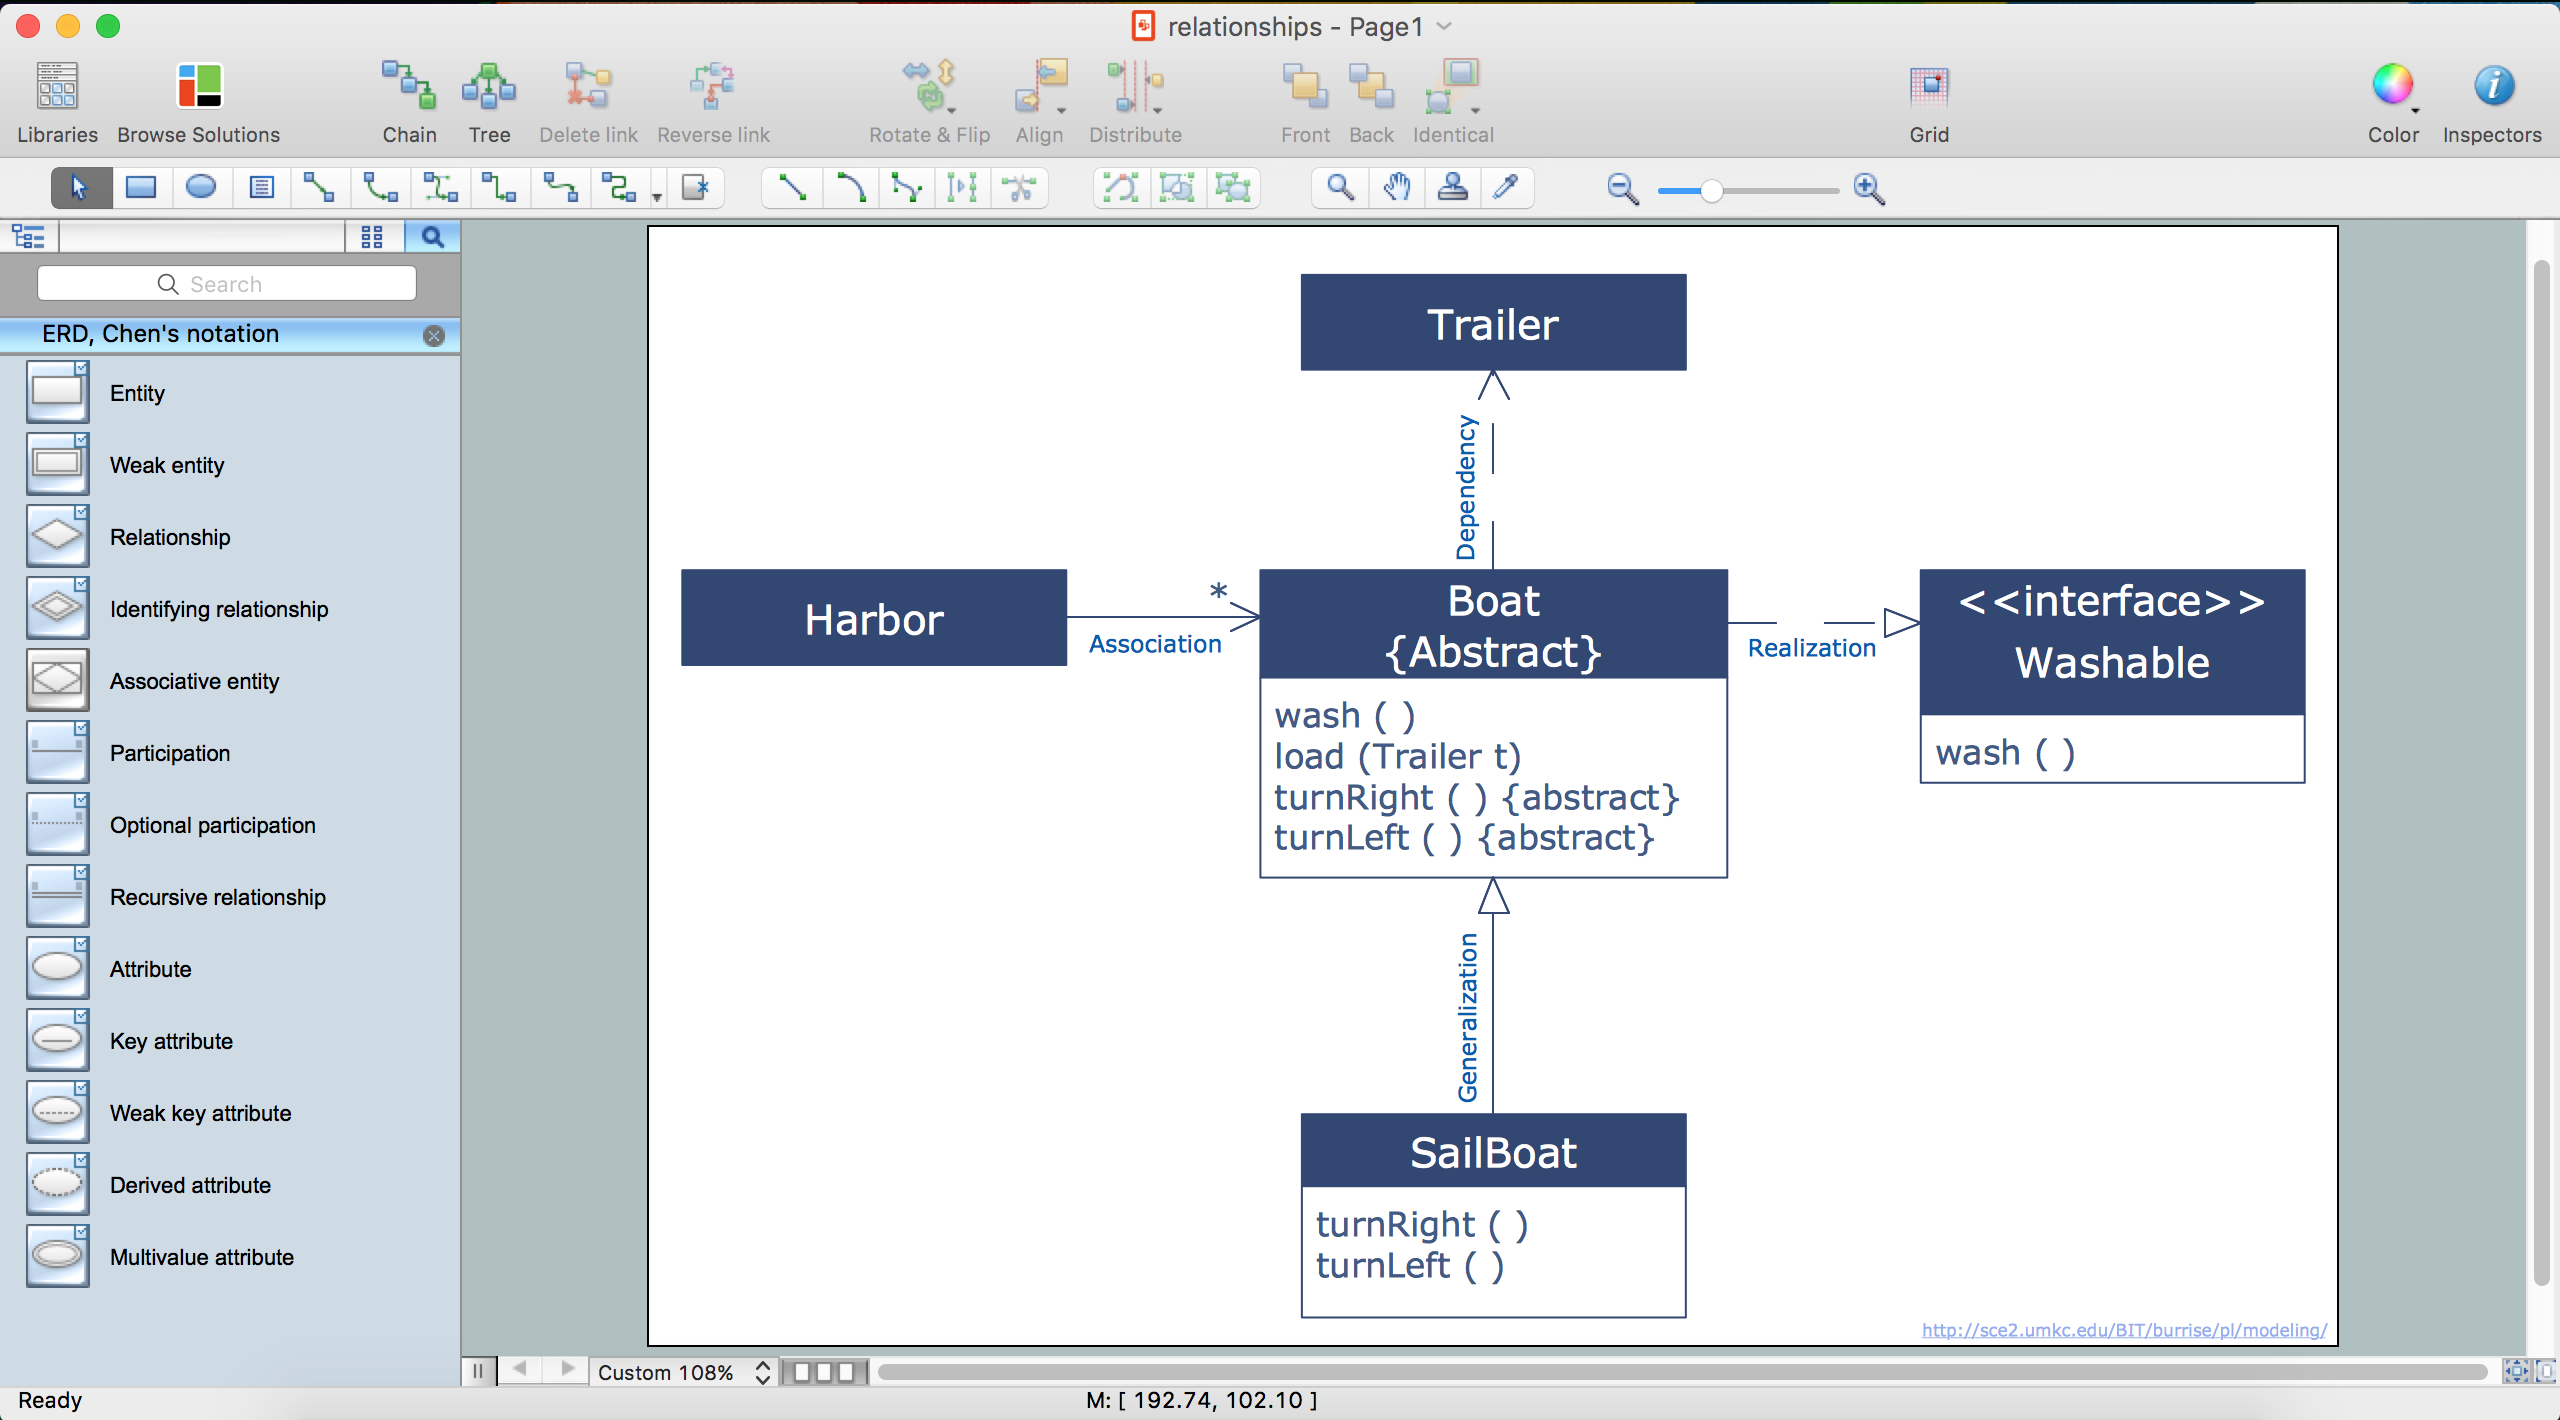The image size is (2560, 1420).
Task: Select Entity item in ERD panel
Action: [x=136, y=393]
